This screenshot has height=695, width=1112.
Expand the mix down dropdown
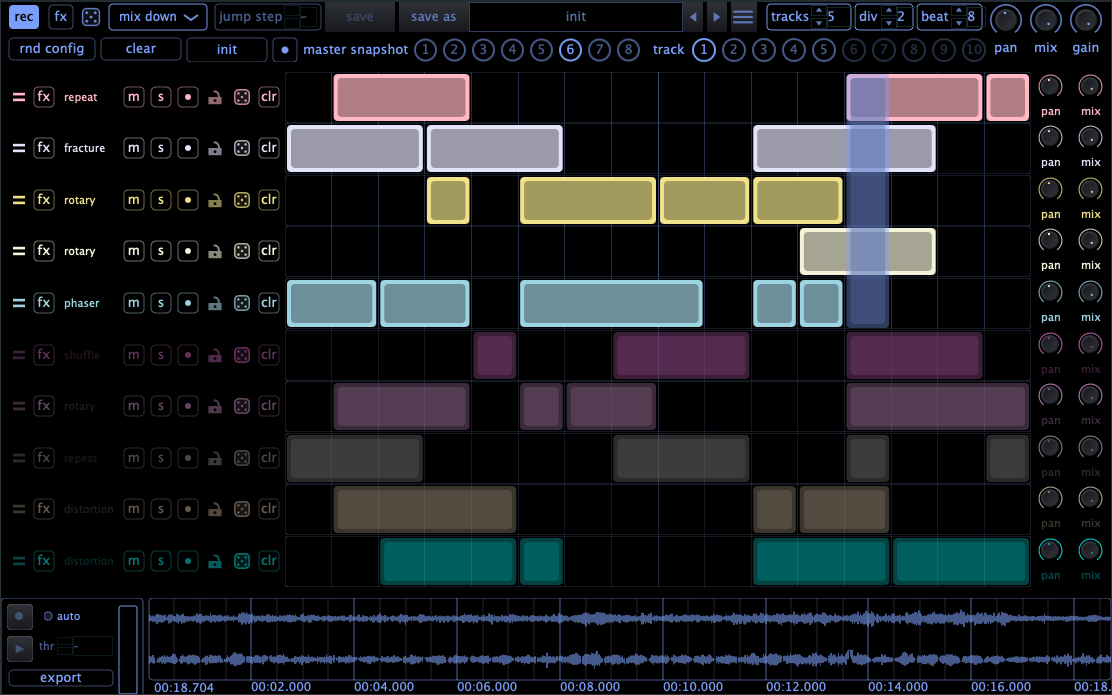tap(158, 17)
